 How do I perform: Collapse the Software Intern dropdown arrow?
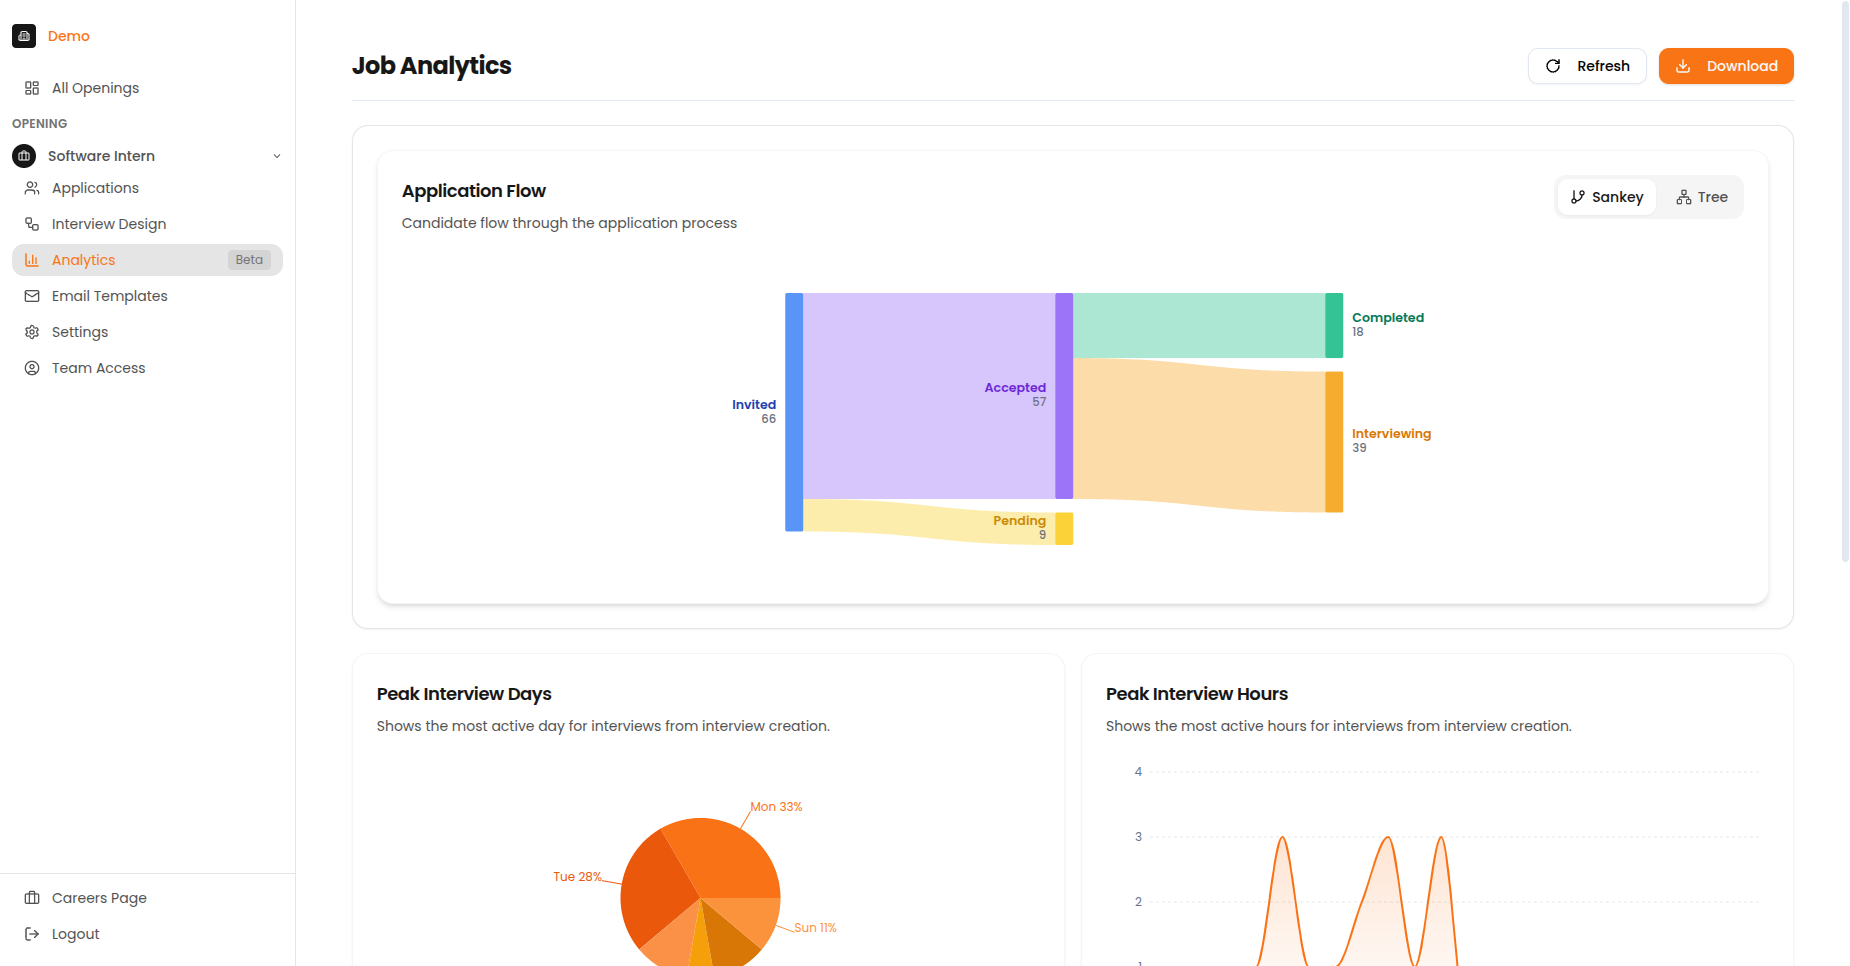tap(277, 156)
